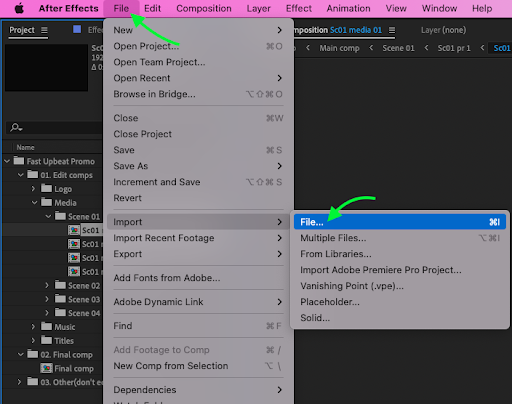512x404 pixels.
Task: Select the Scene 04 folder row
Action: click(52, 313)
